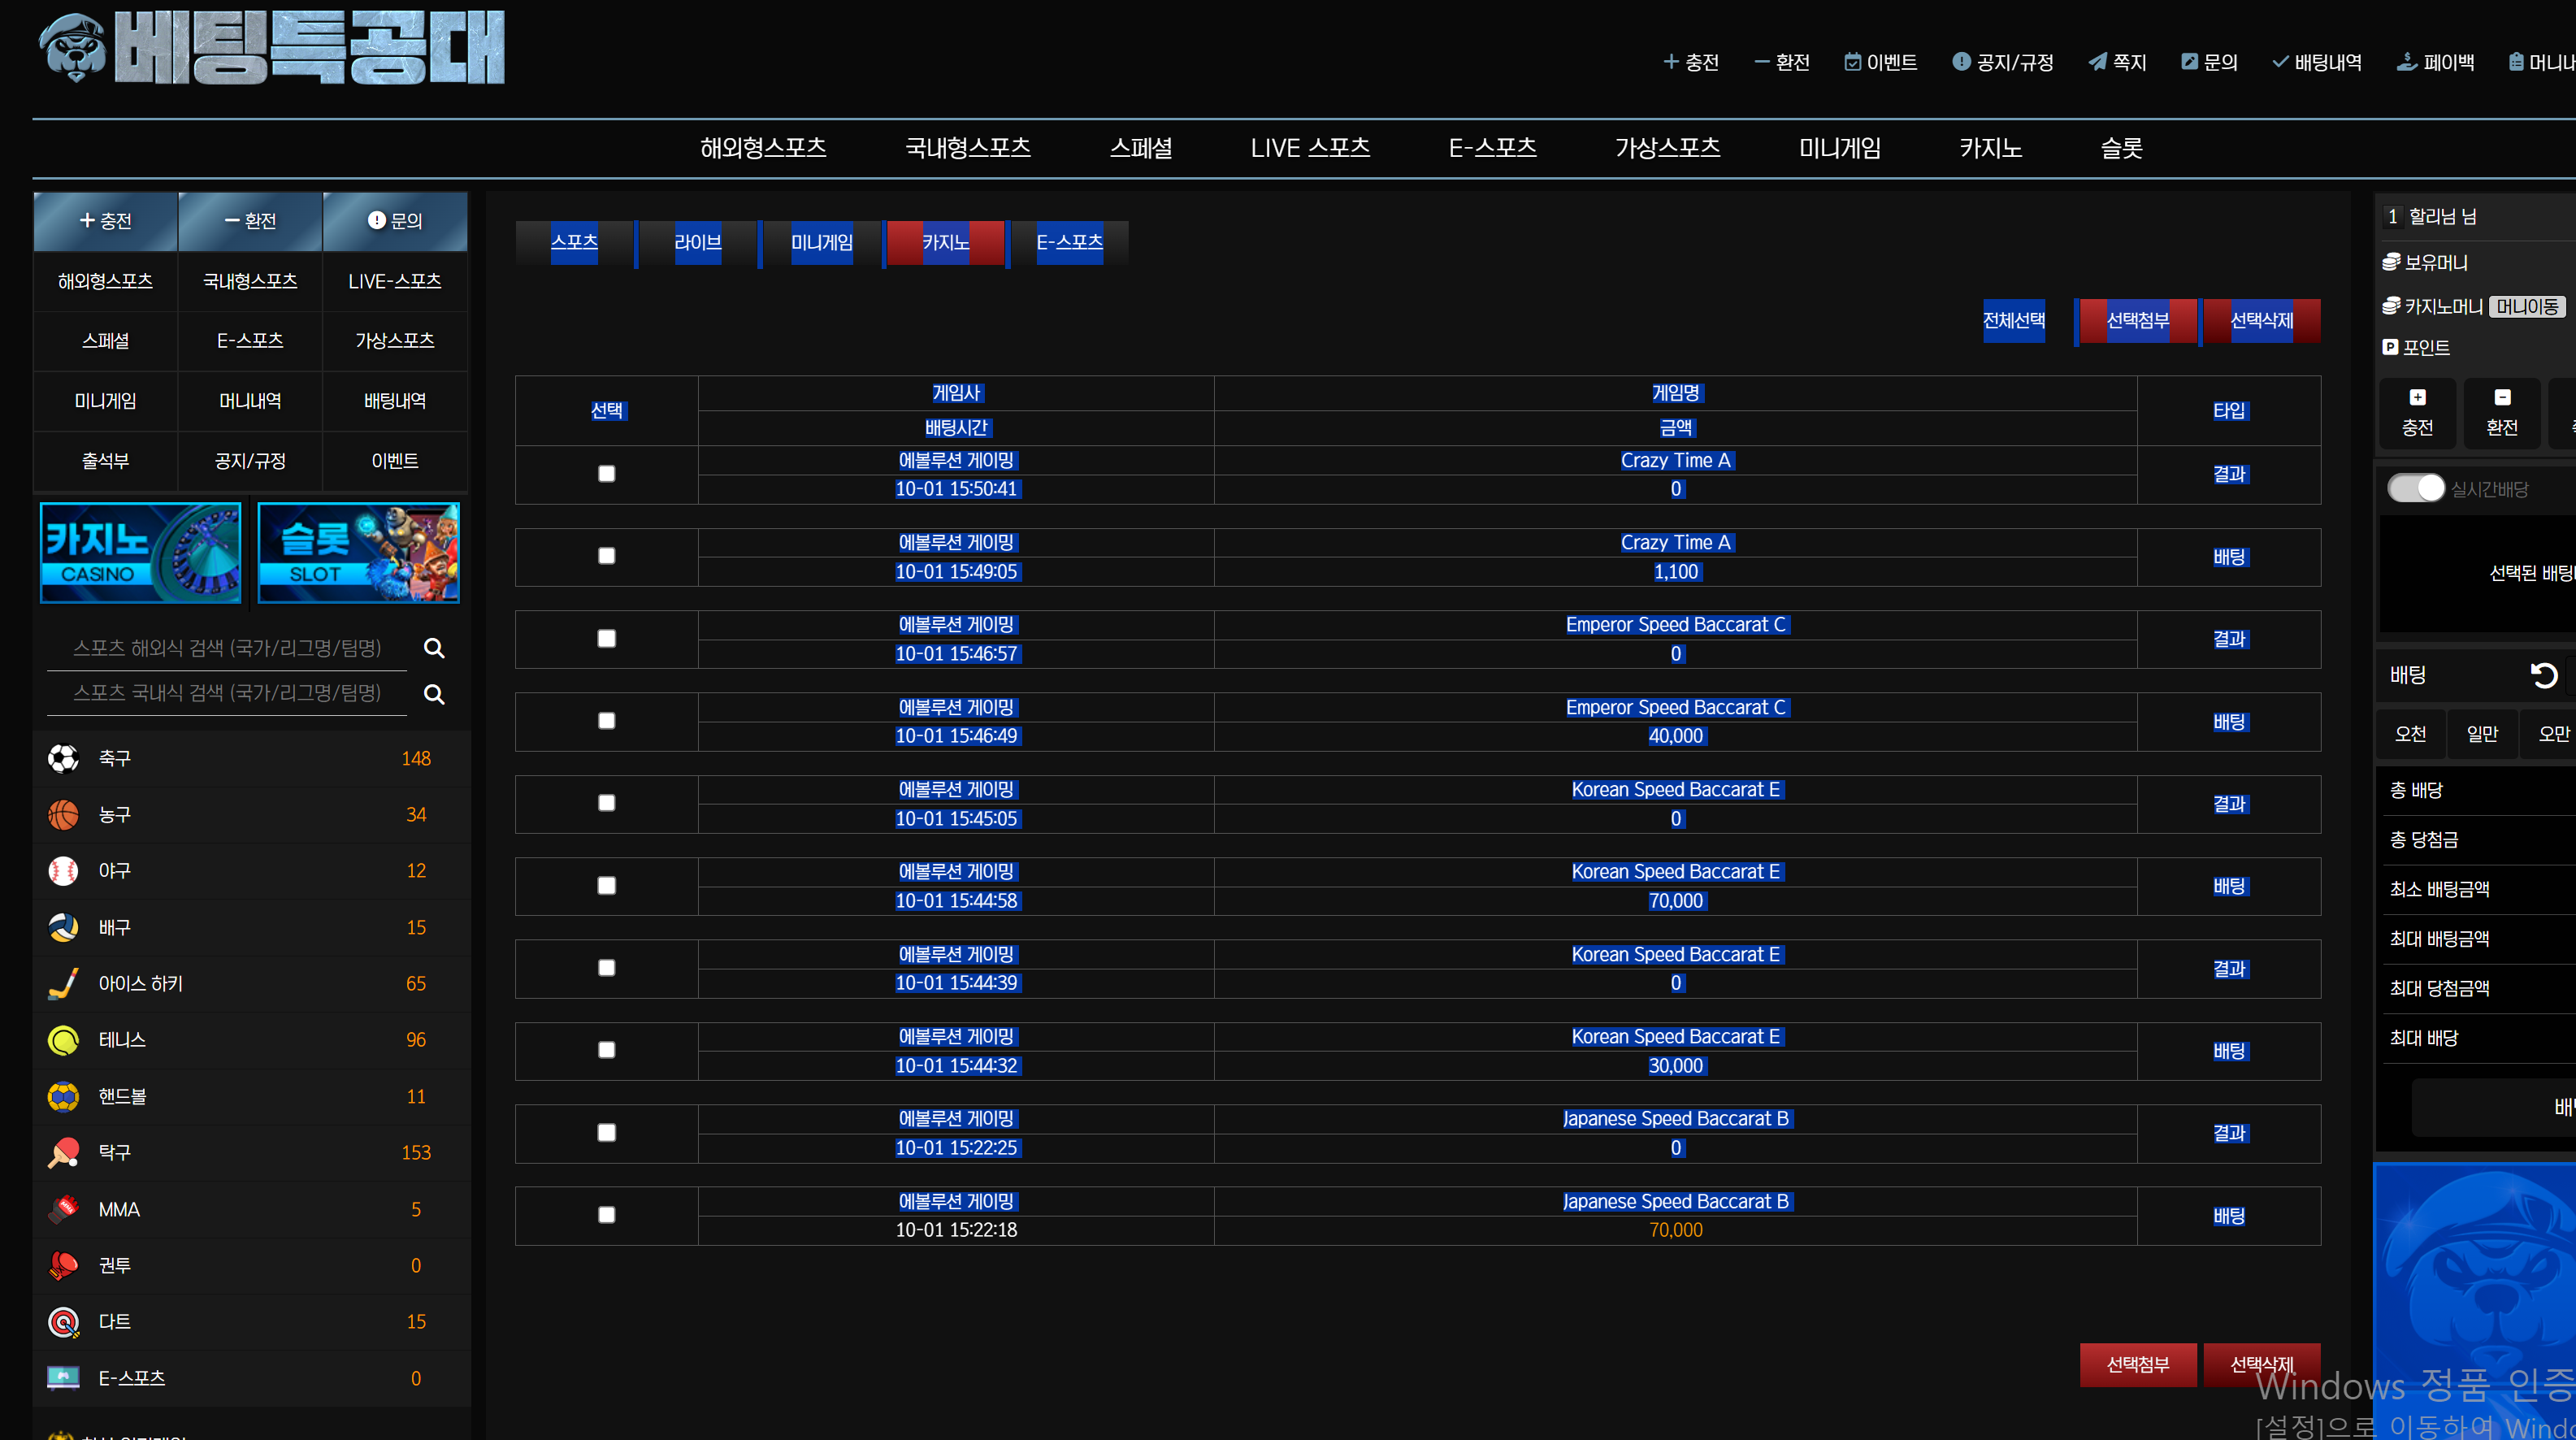Click the basketball icon for 농구

coord(63,814)
